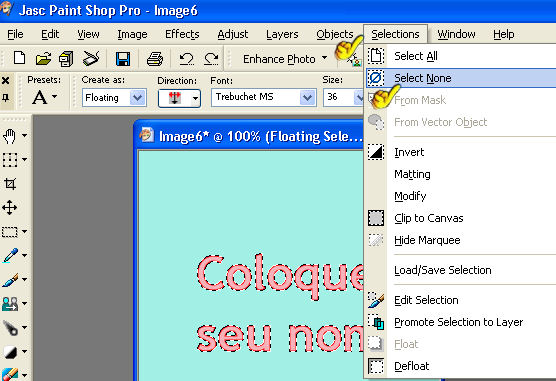
Task: Open the Trebuchet MS font dropdown
Action: [307, 98]
